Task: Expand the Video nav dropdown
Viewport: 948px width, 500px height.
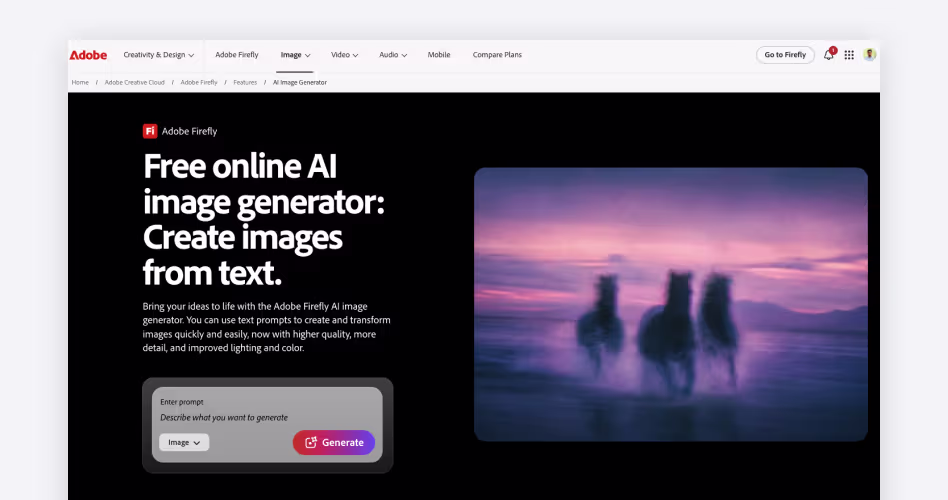Action: tap(344, 54)
